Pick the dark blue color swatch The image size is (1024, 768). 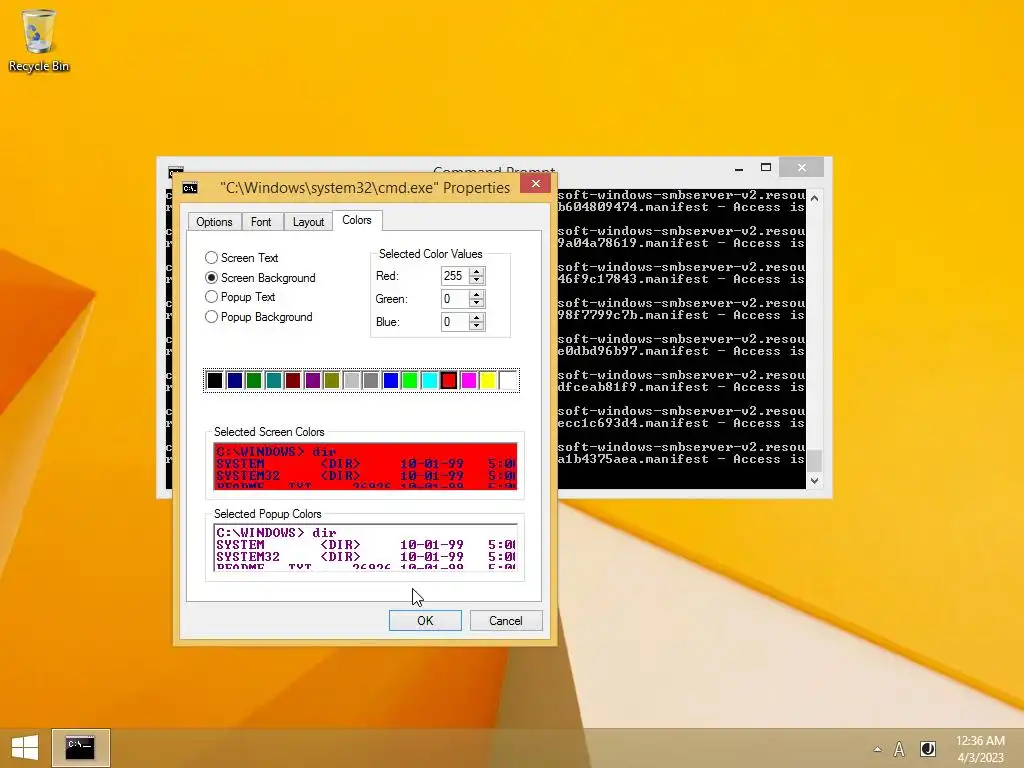(234, 381)
